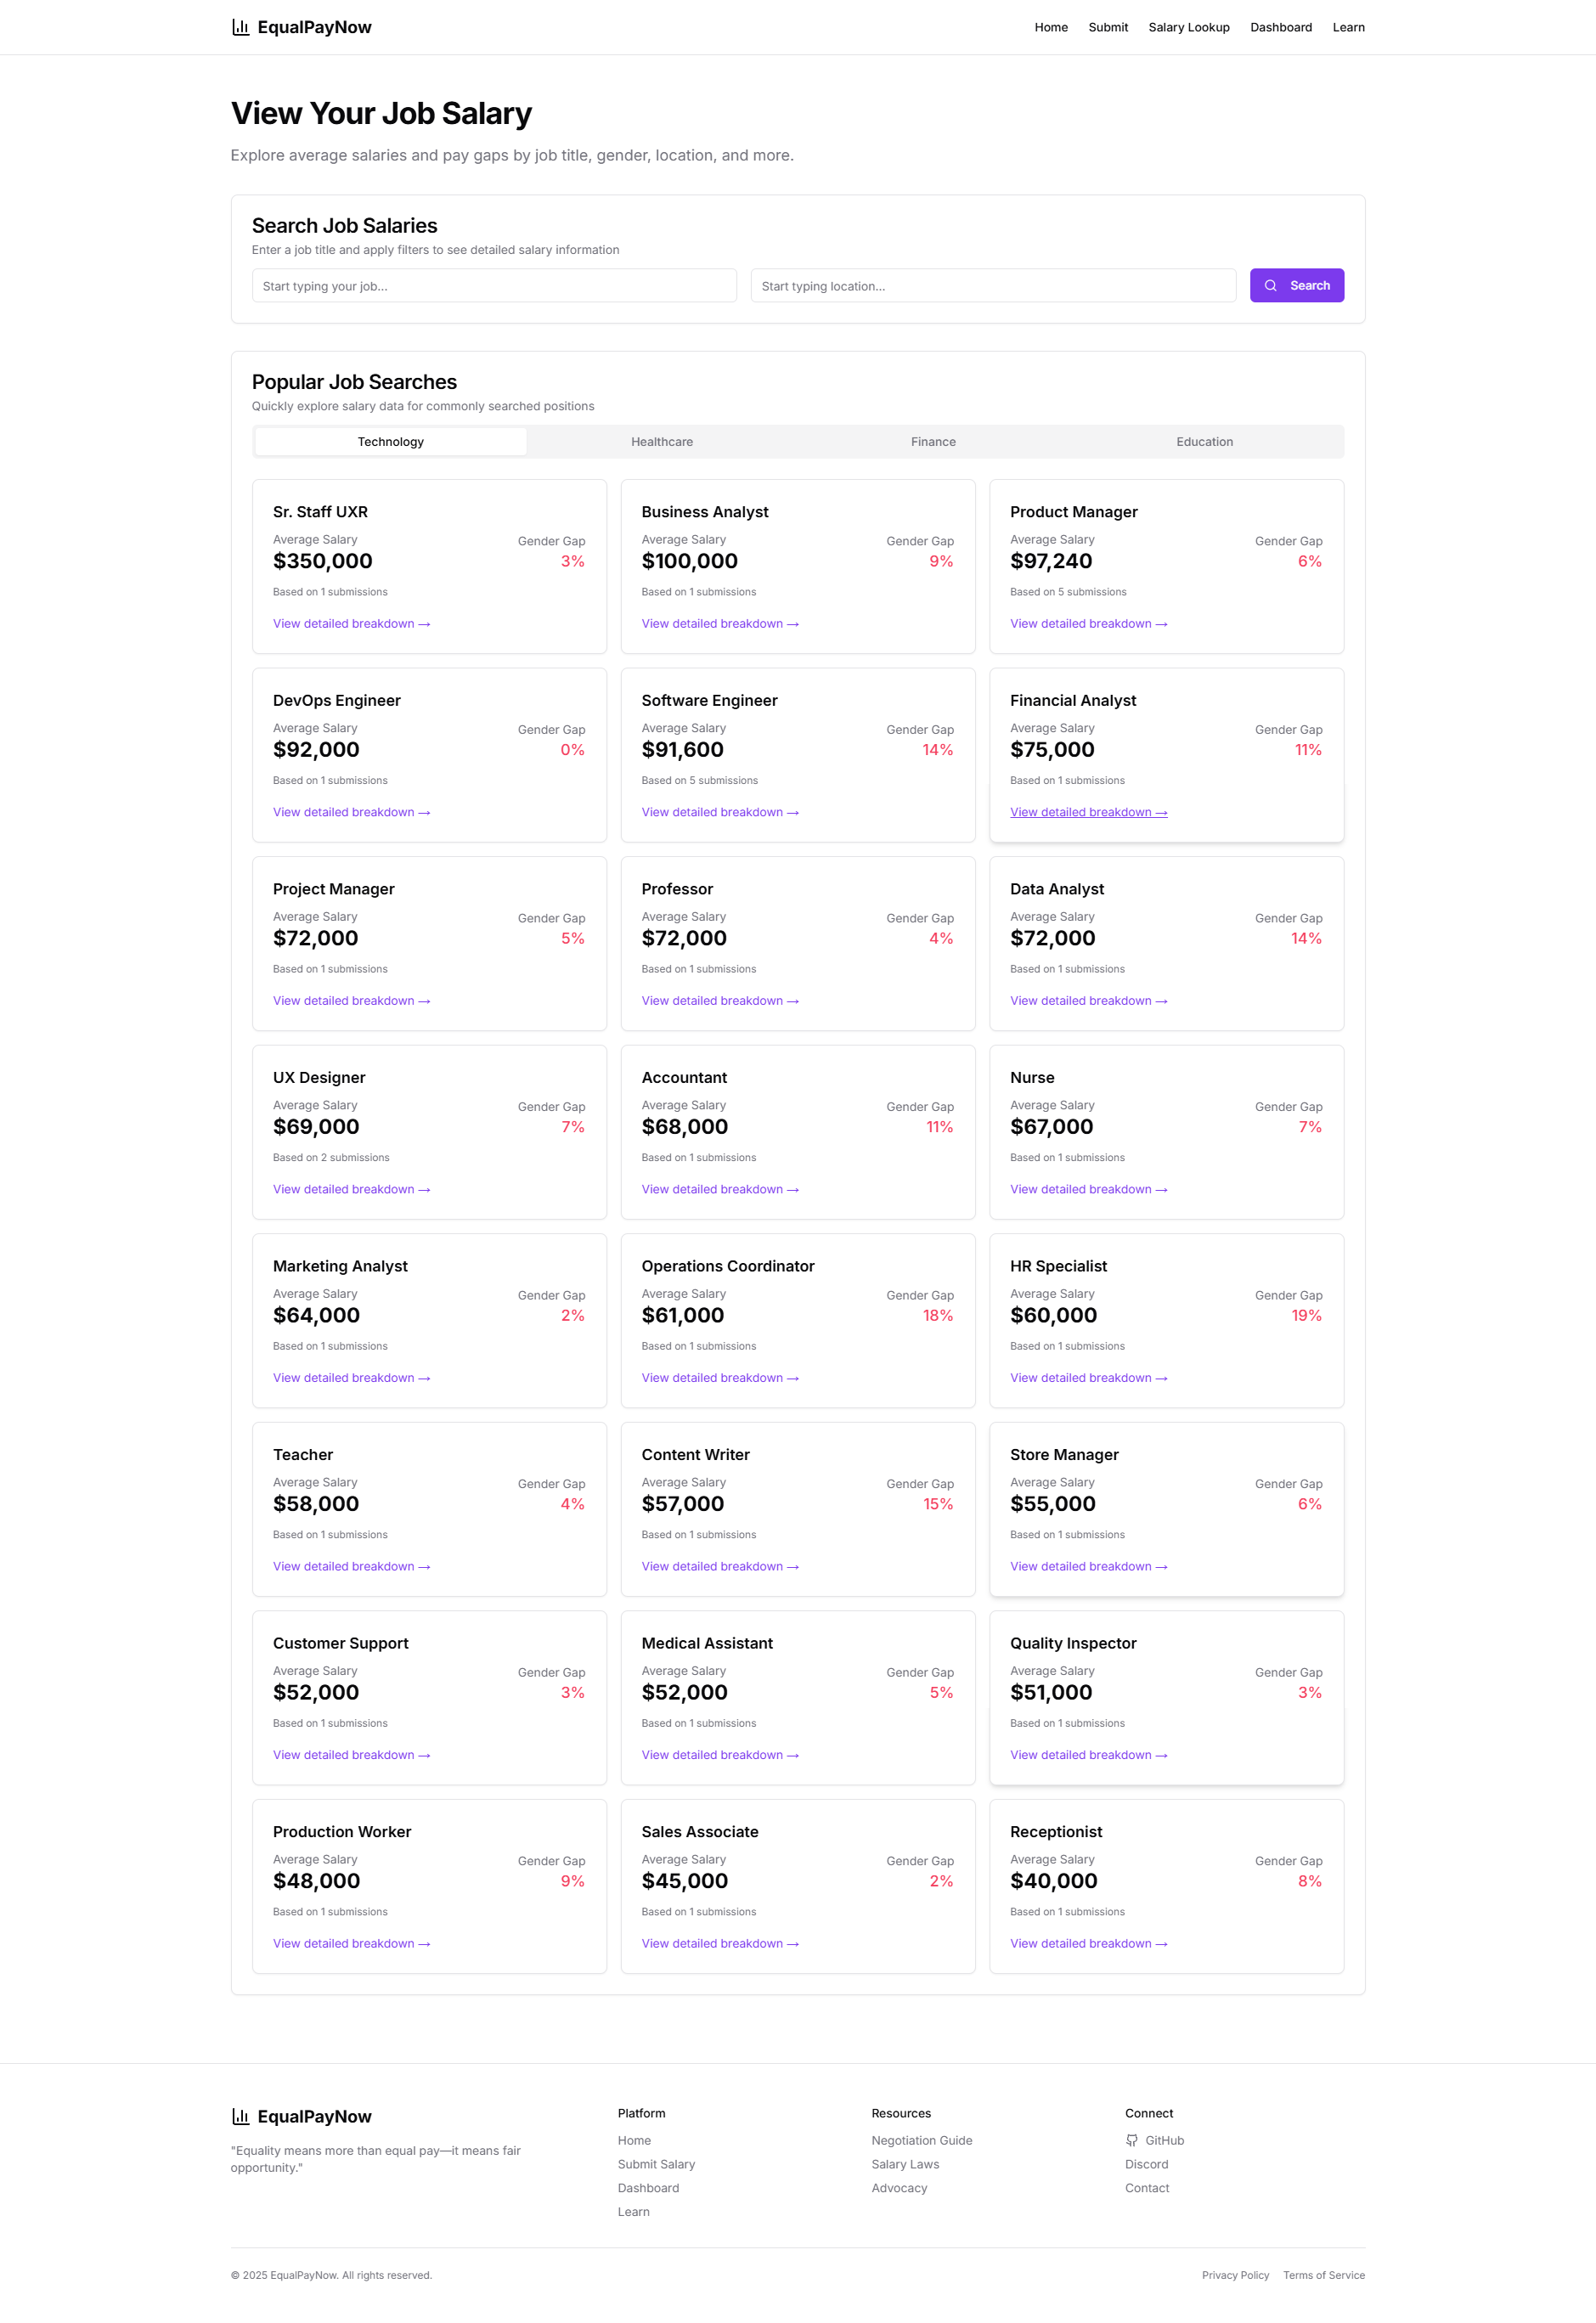Open Privacy Policy link in footer

click(x=1235, y=2275)
